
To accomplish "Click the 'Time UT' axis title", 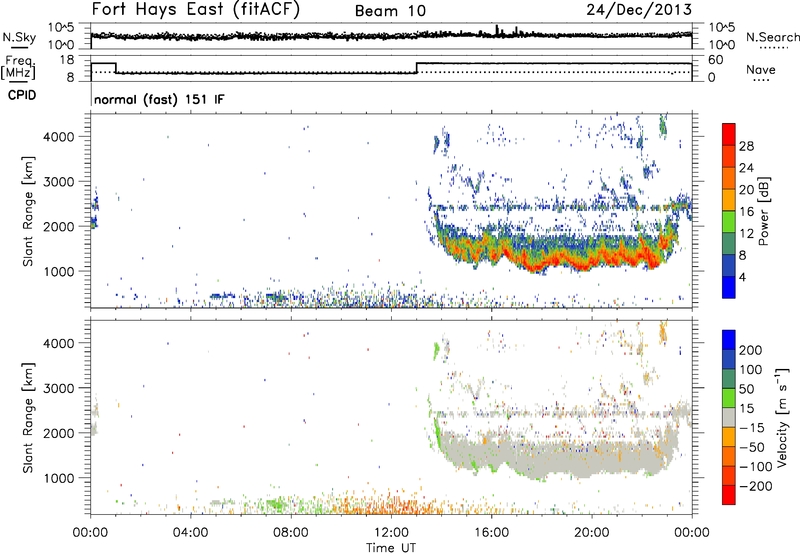I will (x=391, y=547).
